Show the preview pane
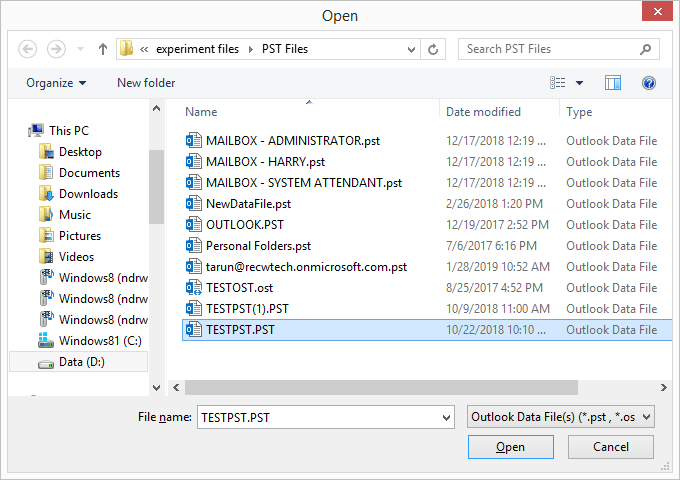680x480 pixels. coord(613,83)
